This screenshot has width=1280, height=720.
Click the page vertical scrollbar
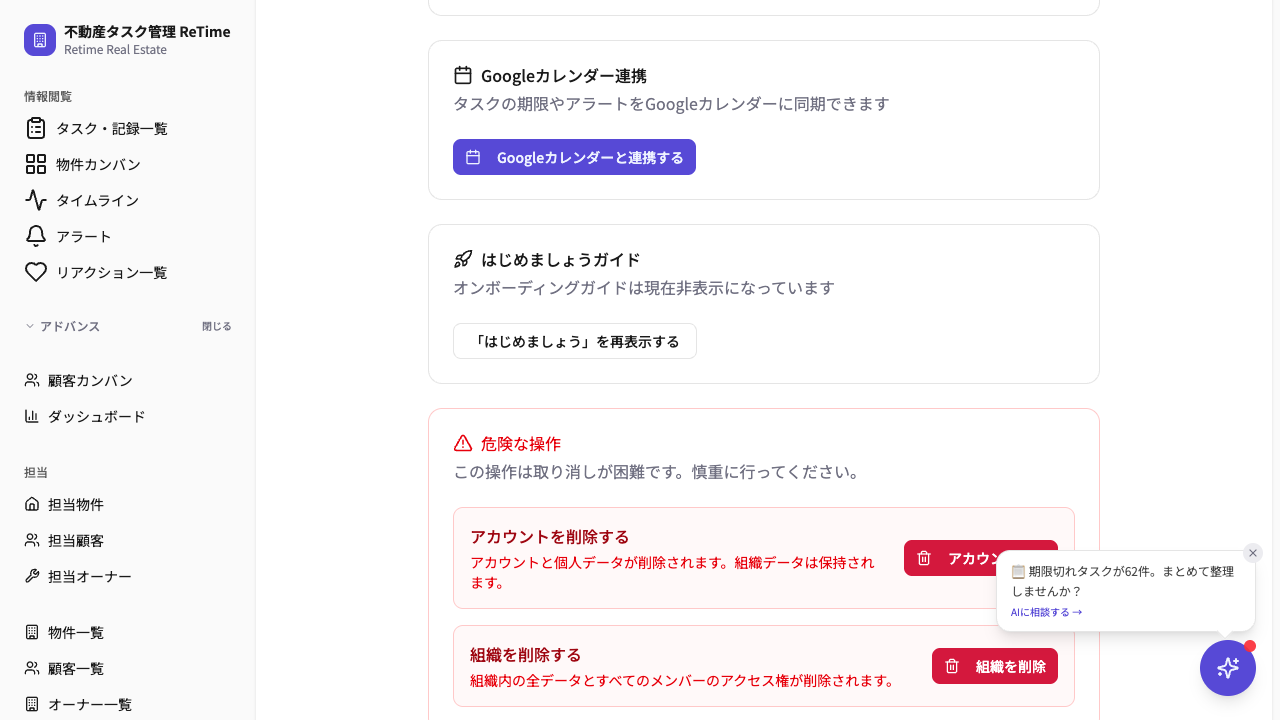click(x=1276, y=360)
